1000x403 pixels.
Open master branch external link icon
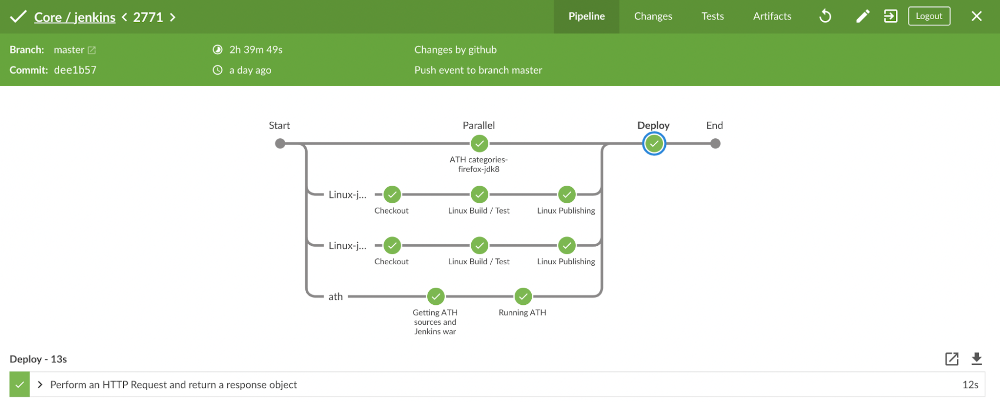click(92, 50)
